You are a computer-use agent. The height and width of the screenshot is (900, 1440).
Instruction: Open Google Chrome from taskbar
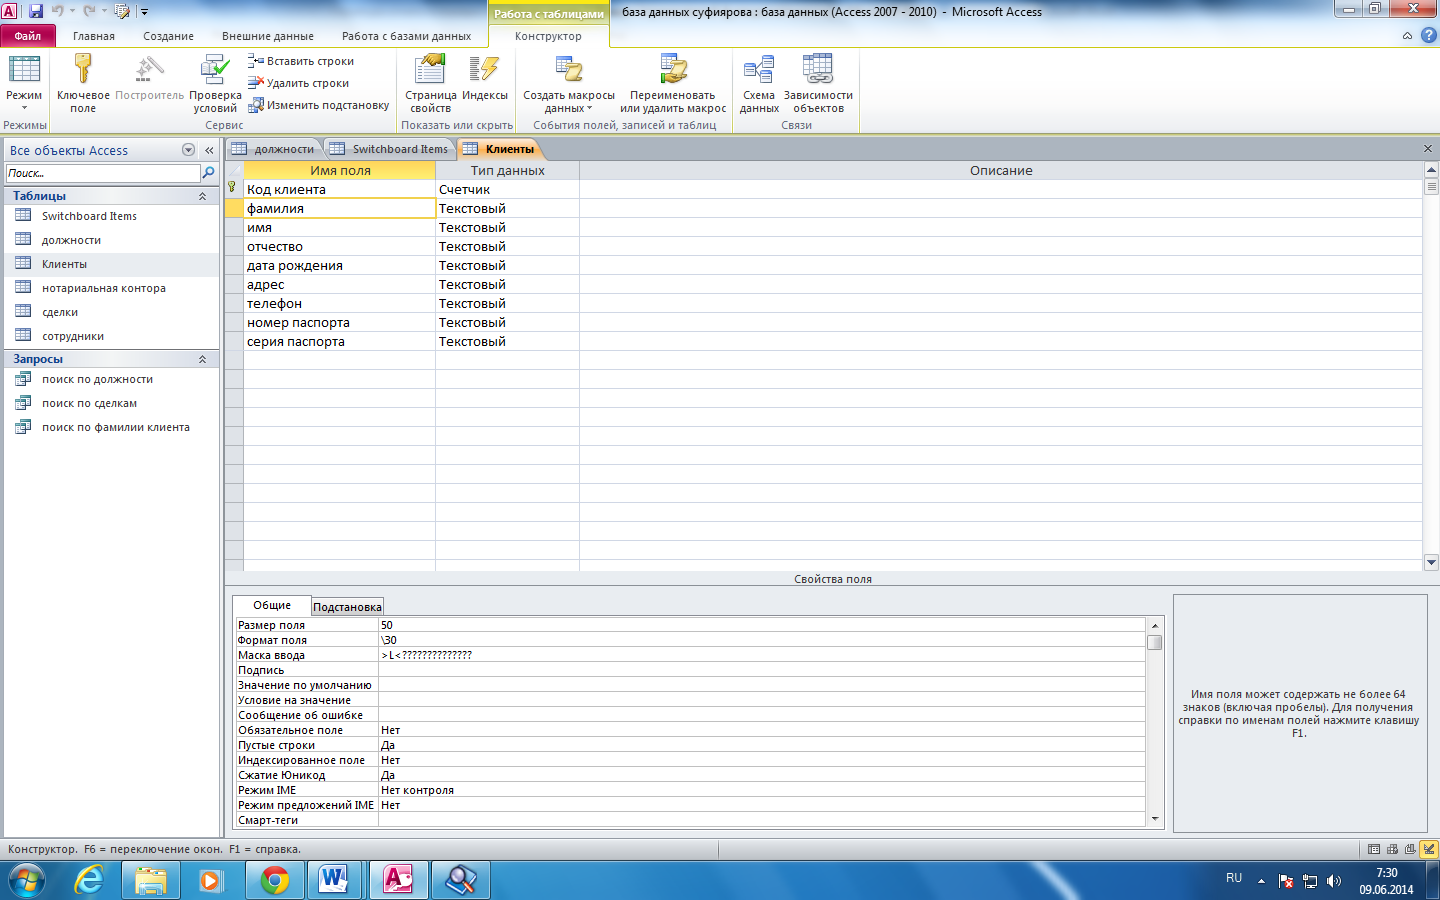[275, 880]
